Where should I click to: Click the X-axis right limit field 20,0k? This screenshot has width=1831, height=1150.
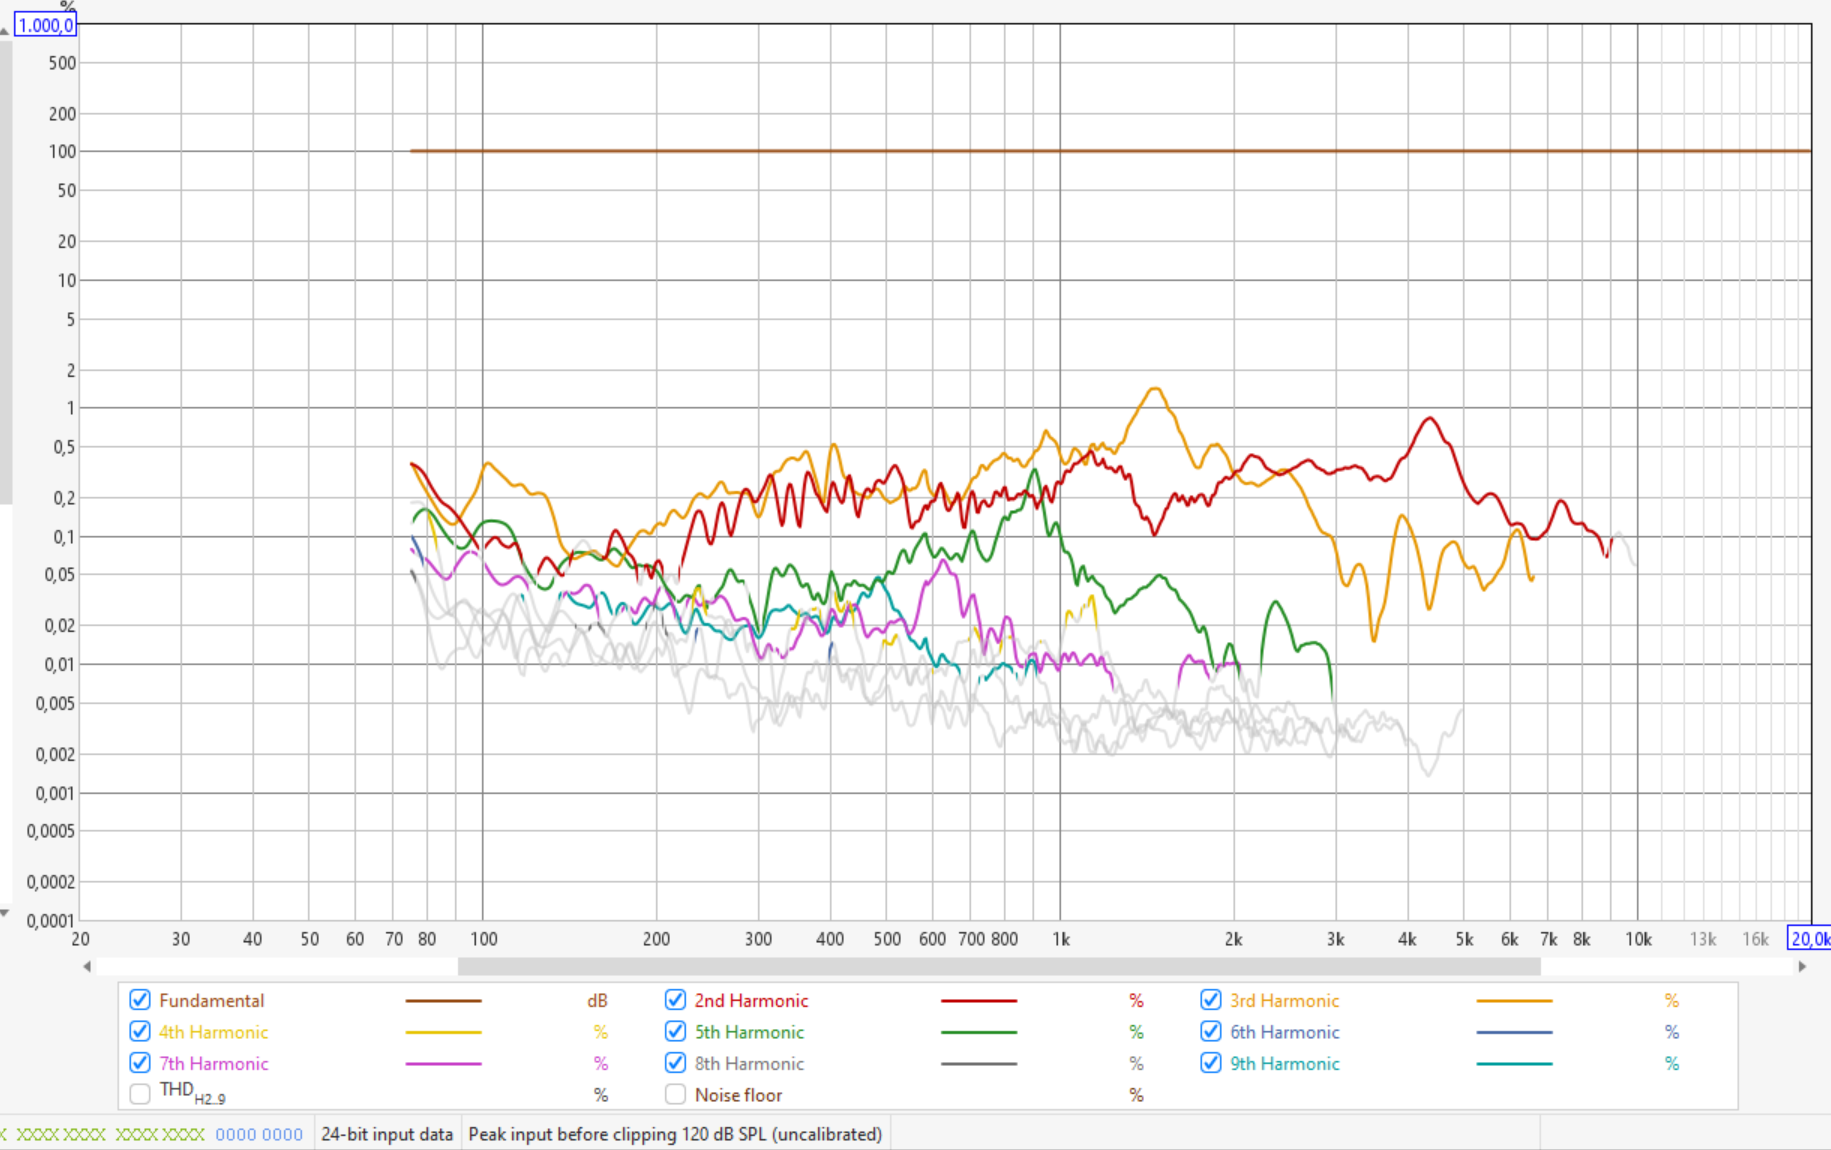(1809, 939)
